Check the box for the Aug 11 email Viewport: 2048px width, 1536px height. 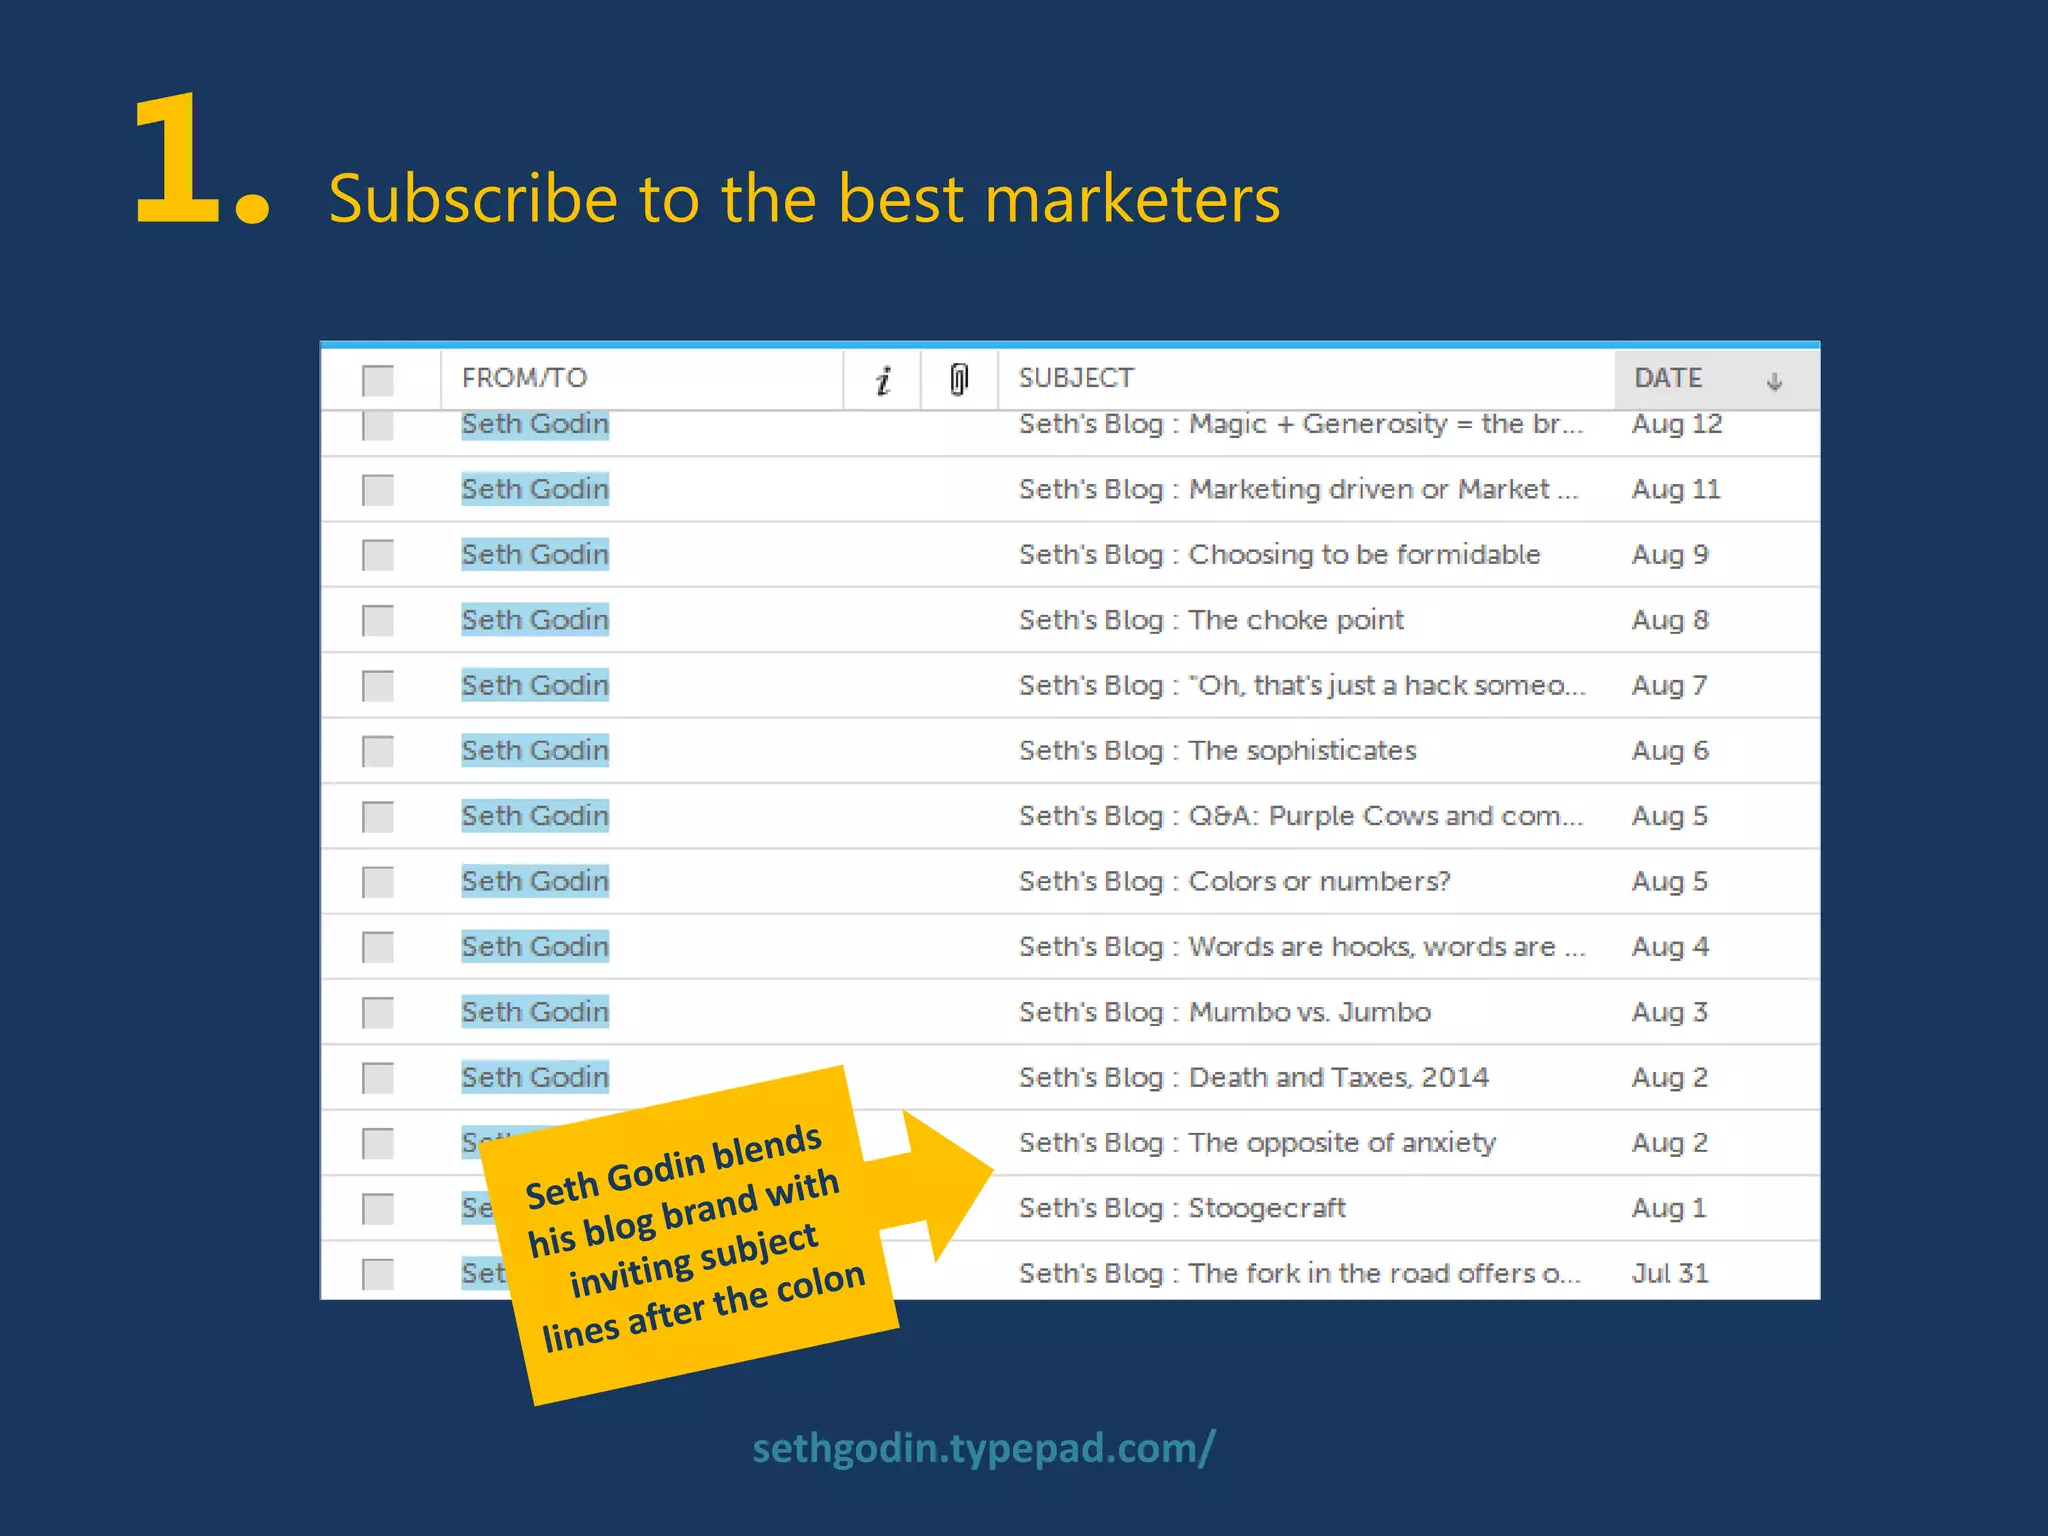(378, 490)
